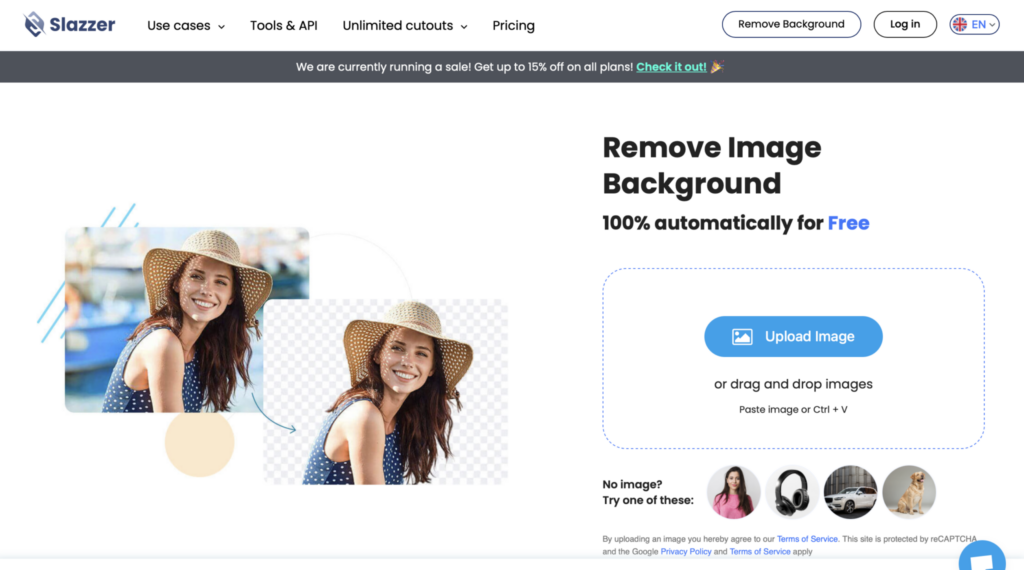Open the Google Privacy Policy link
The width and height of the screenshot is (1024, 570).
[686, 552]
